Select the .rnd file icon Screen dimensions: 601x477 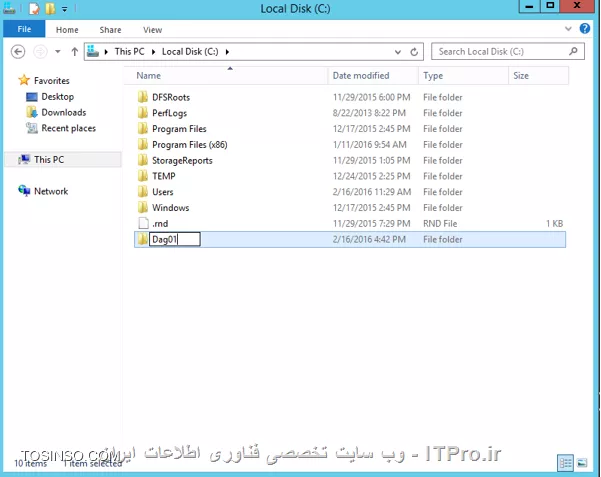[143, 223]
